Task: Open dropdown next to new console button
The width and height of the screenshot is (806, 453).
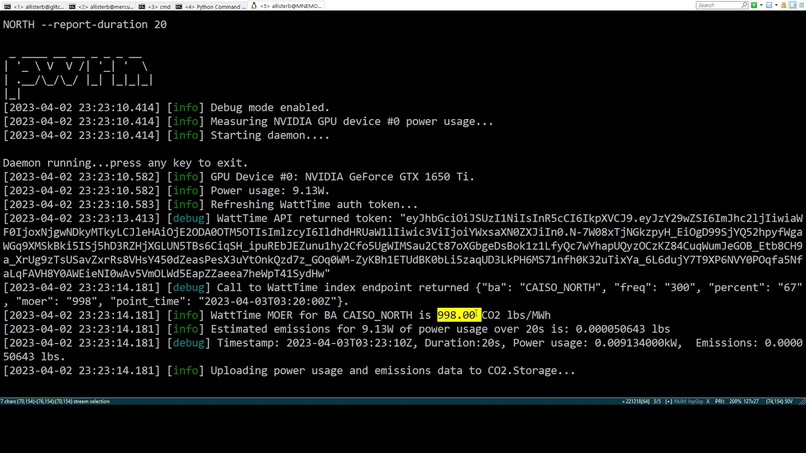Action: tap(761, 5)
